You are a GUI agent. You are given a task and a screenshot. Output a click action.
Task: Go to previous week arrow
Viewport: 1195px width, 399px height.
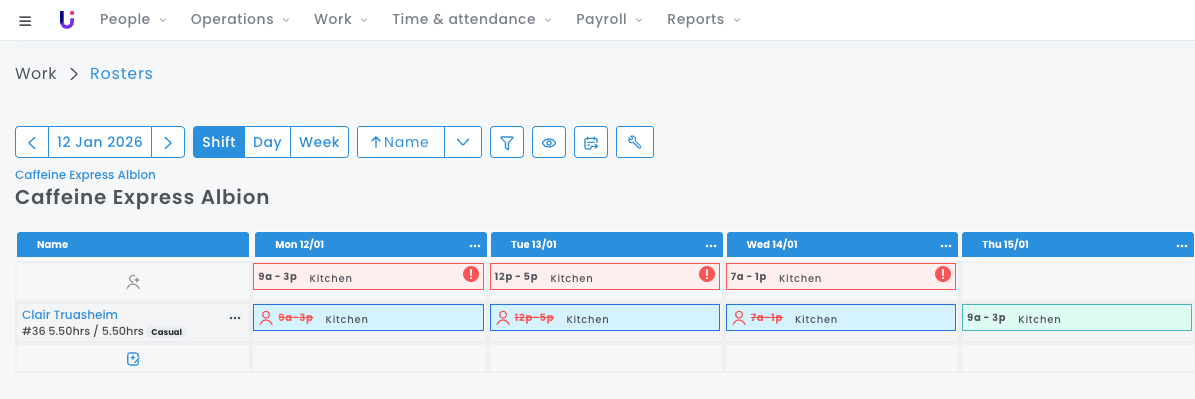(x=32, y=142)
